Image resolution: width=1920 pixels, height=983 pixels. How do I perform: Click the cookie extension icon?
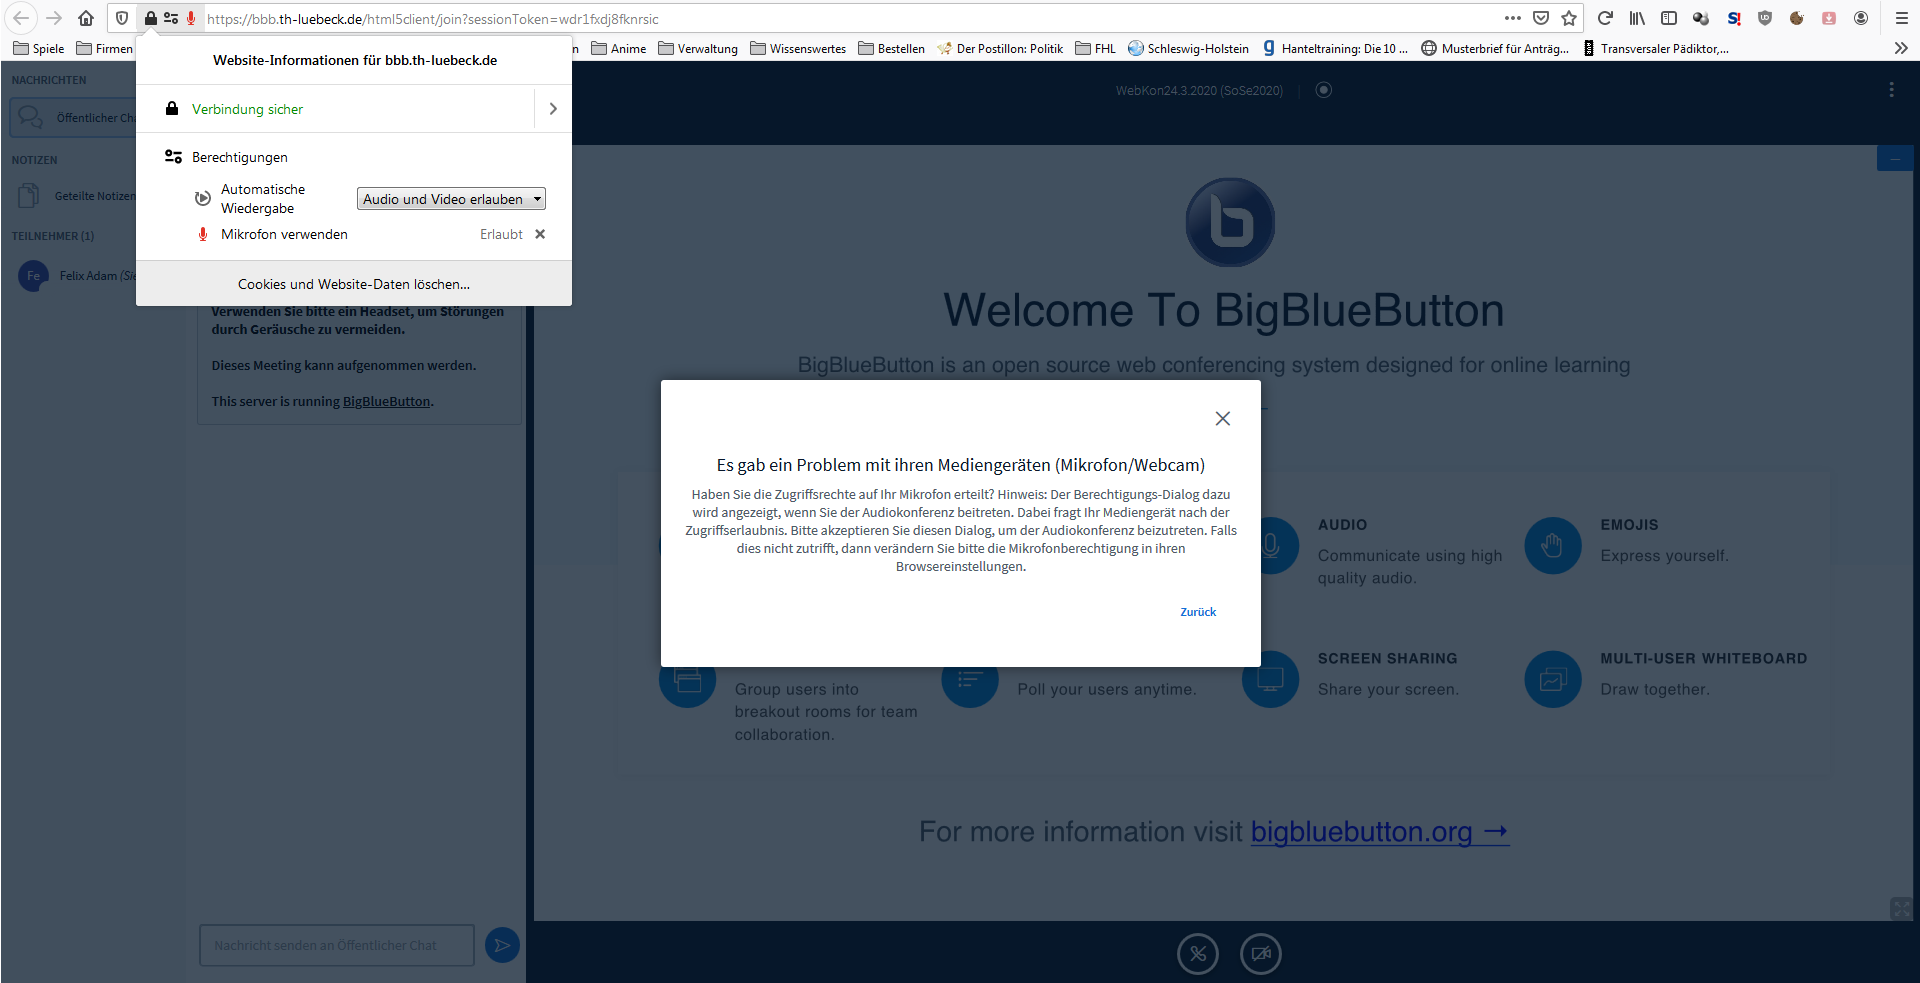(1797, 18)
